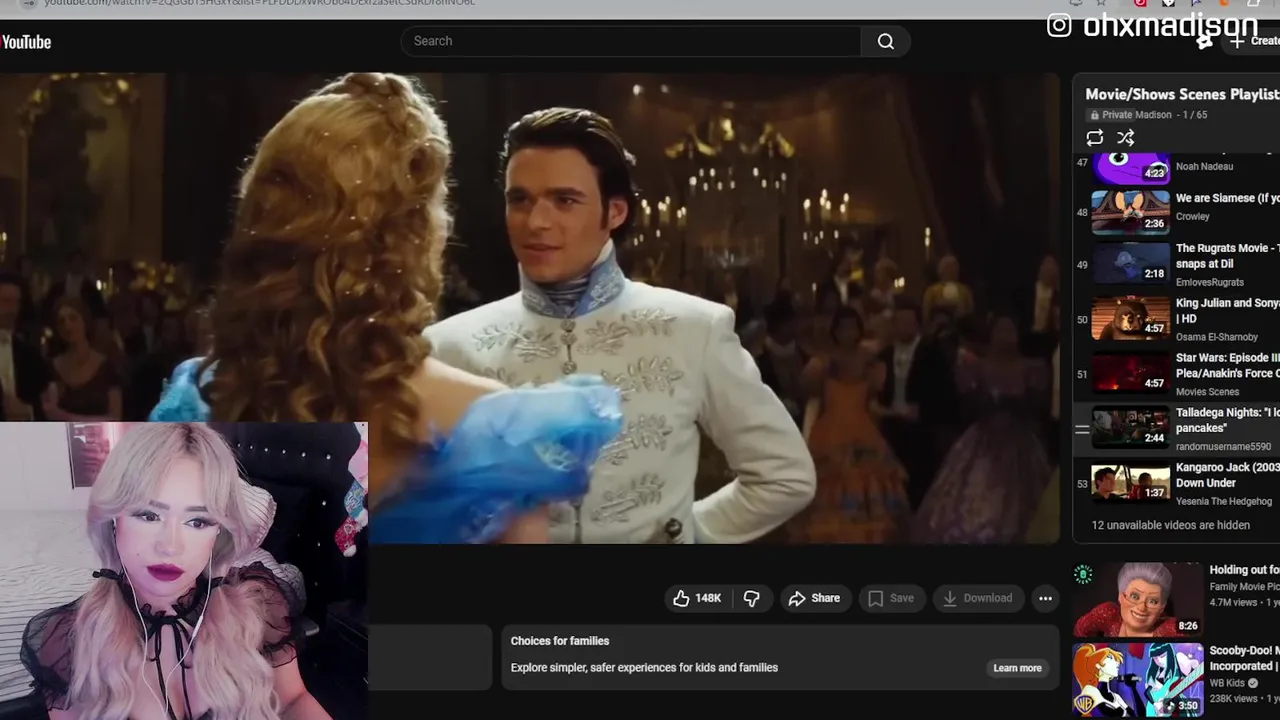This screenshot has height=720, width=1280.
Task: Click the dislike thumbs-down button
Action: coord(752,598)
